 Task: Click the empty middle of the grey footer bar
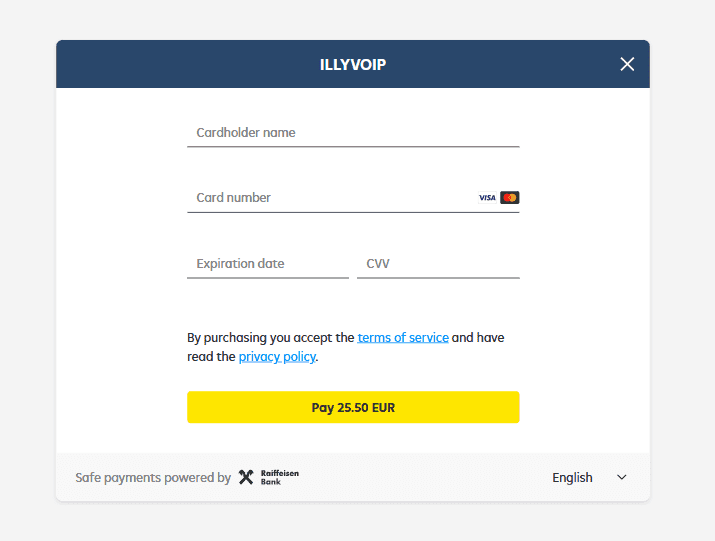point(420,477)
